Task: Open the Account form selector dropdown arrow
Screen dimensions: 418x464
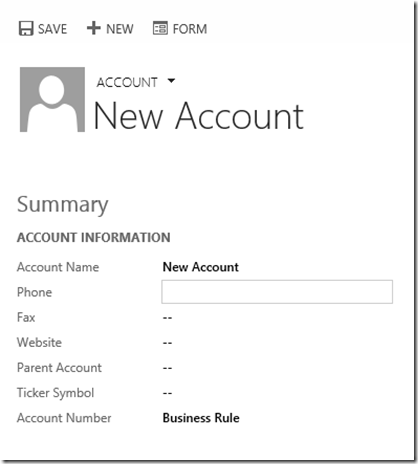Action: pos(171,81)
